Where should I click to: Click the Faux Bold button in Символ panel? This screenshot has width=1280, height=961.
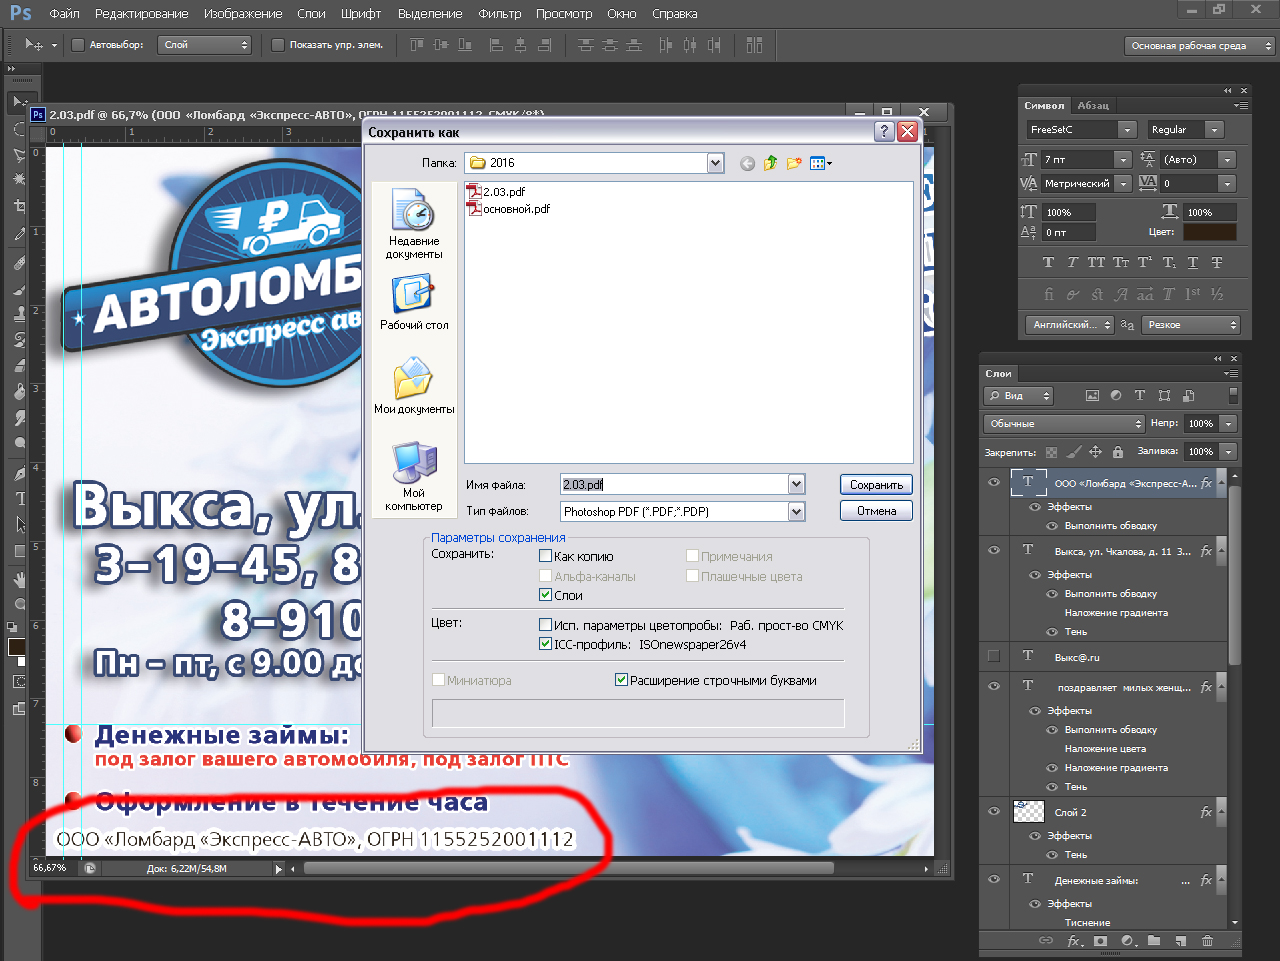(x=1048, y=262)
